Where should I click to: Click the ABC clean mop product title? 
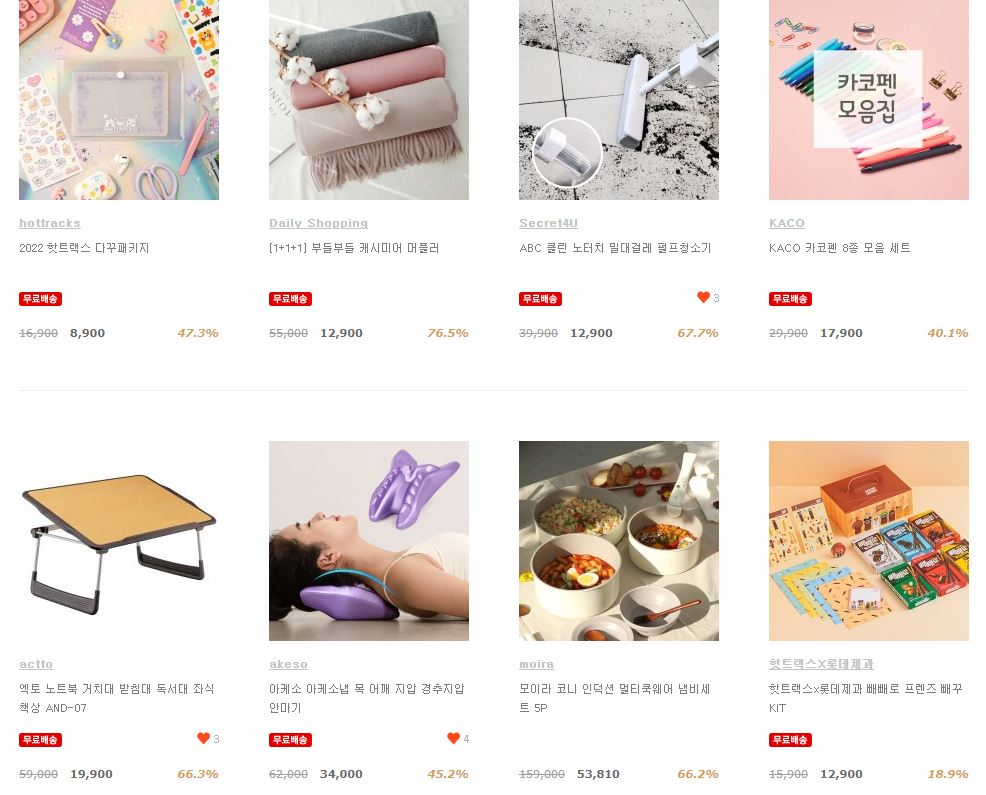point(615,248)
